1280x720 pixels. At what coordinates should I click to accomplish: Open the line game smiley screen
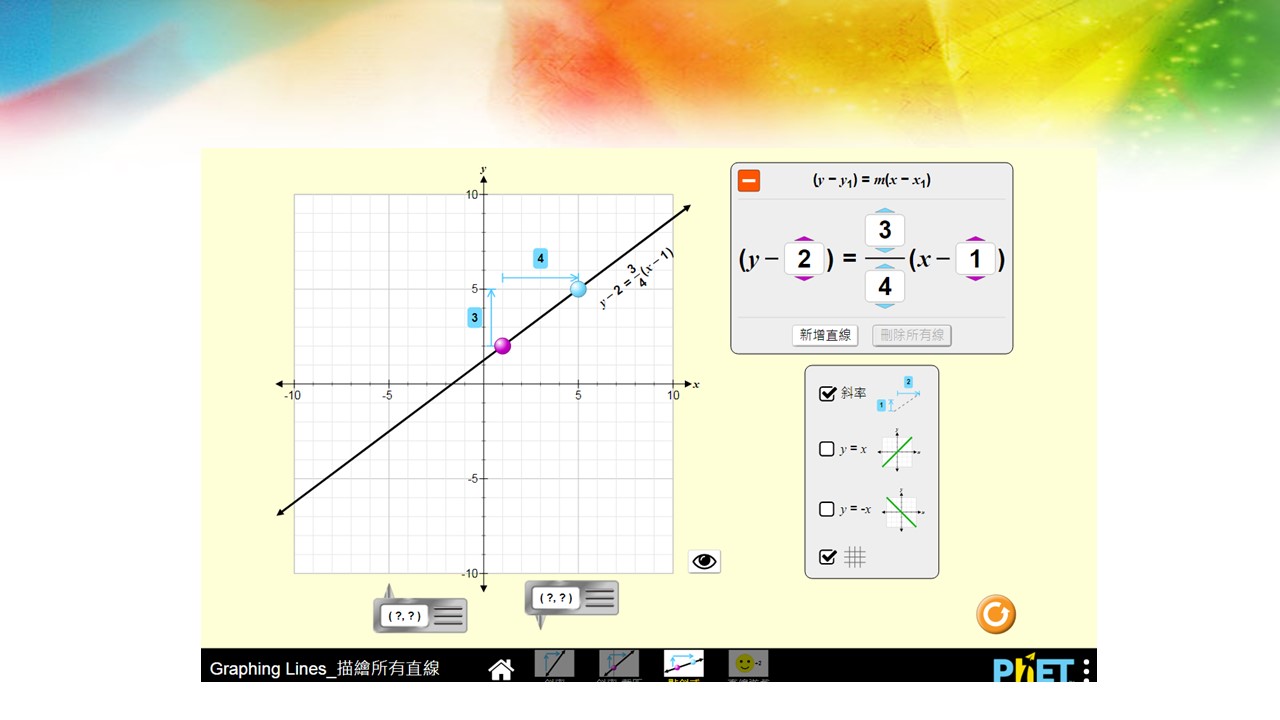click(x=748, y=664)
